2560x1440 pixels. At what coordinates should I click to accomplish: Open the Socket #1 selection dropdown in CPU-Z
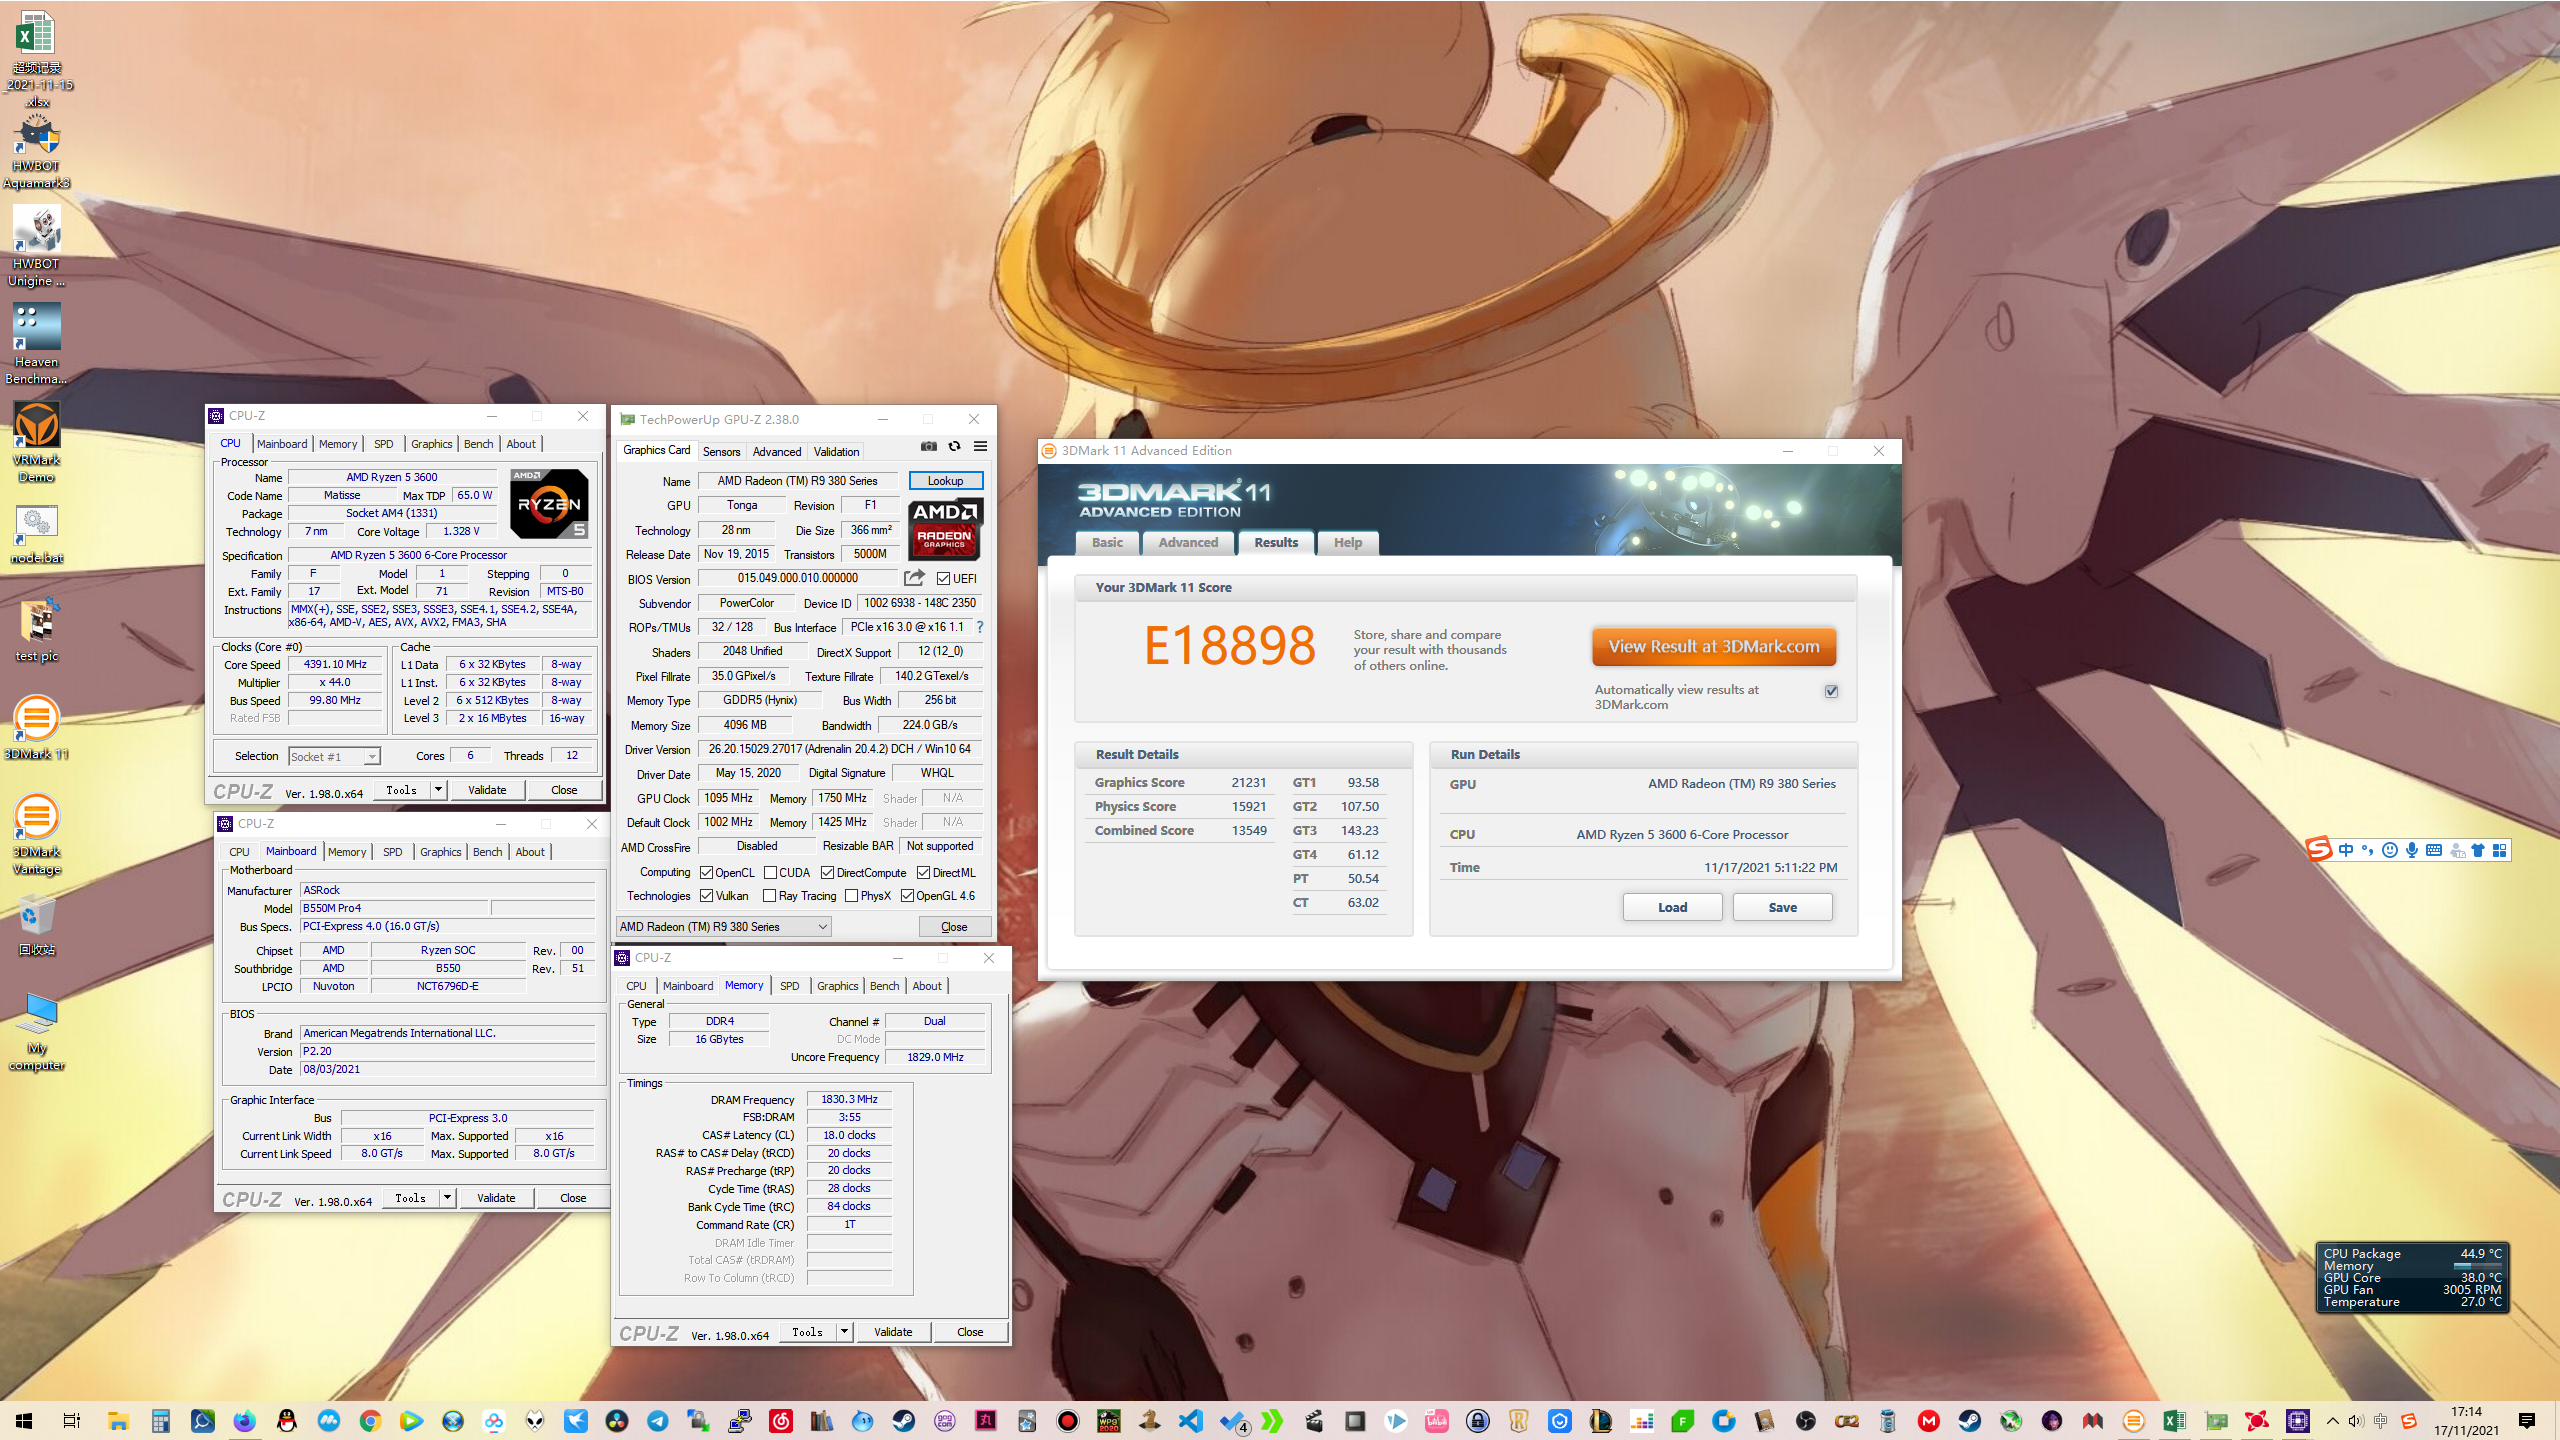[334, 756]
